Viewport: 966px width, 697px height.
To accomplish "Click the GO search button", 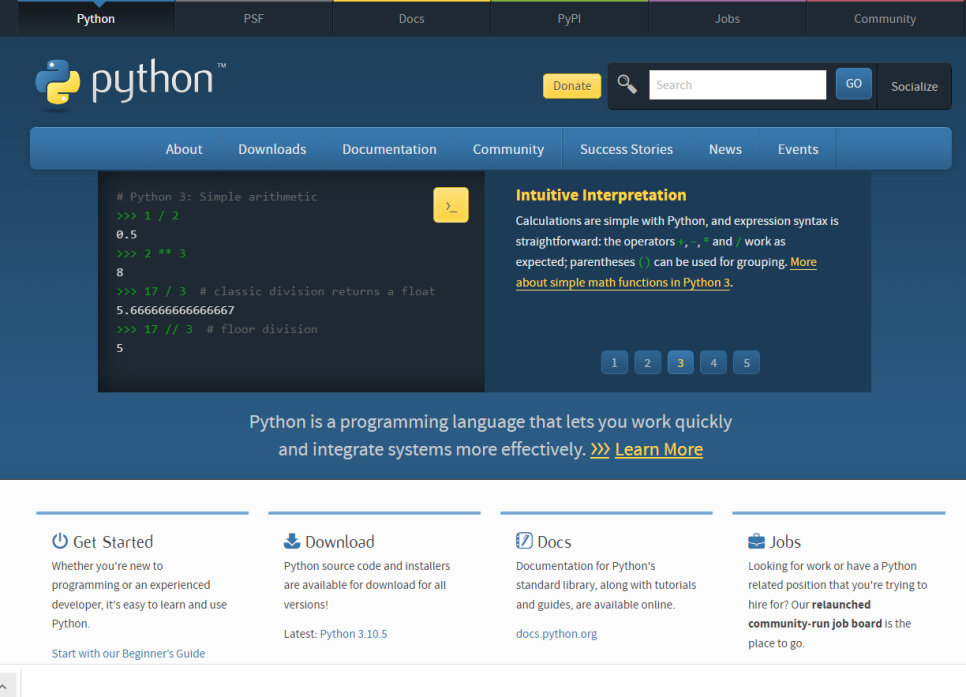I will tap(853, 83).
